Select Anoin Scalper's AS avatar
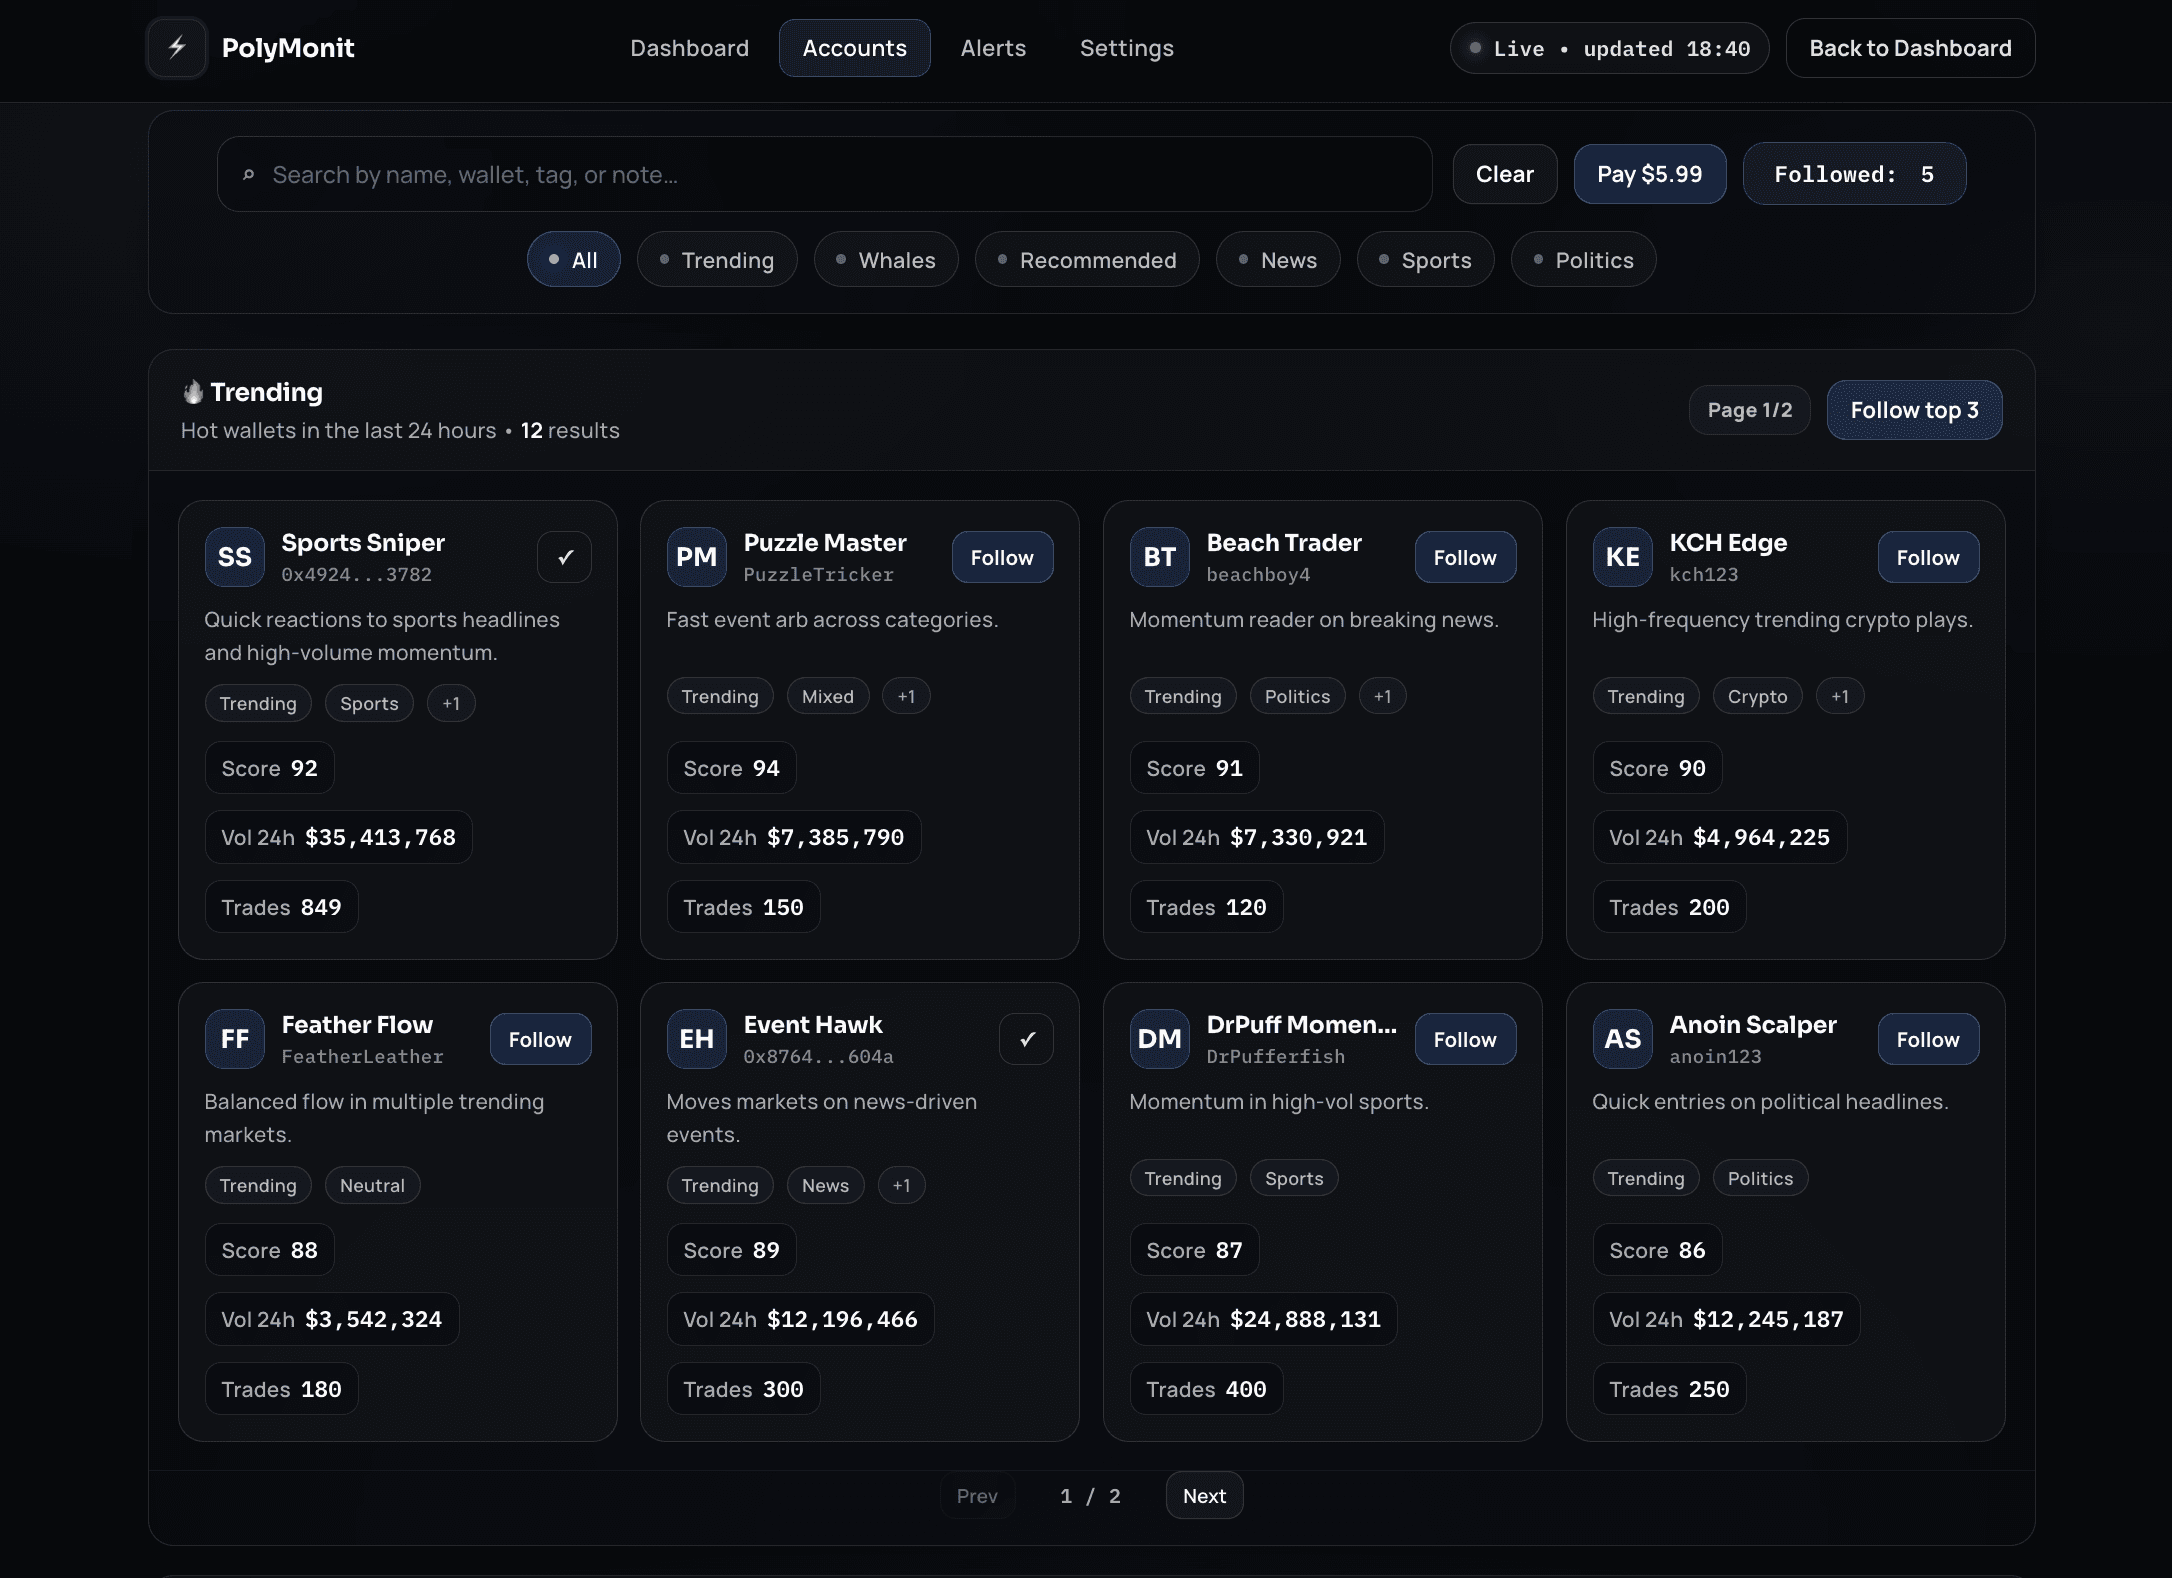Image resolution: width=2172 pixels, height=1578 pixels. 1622,1039
